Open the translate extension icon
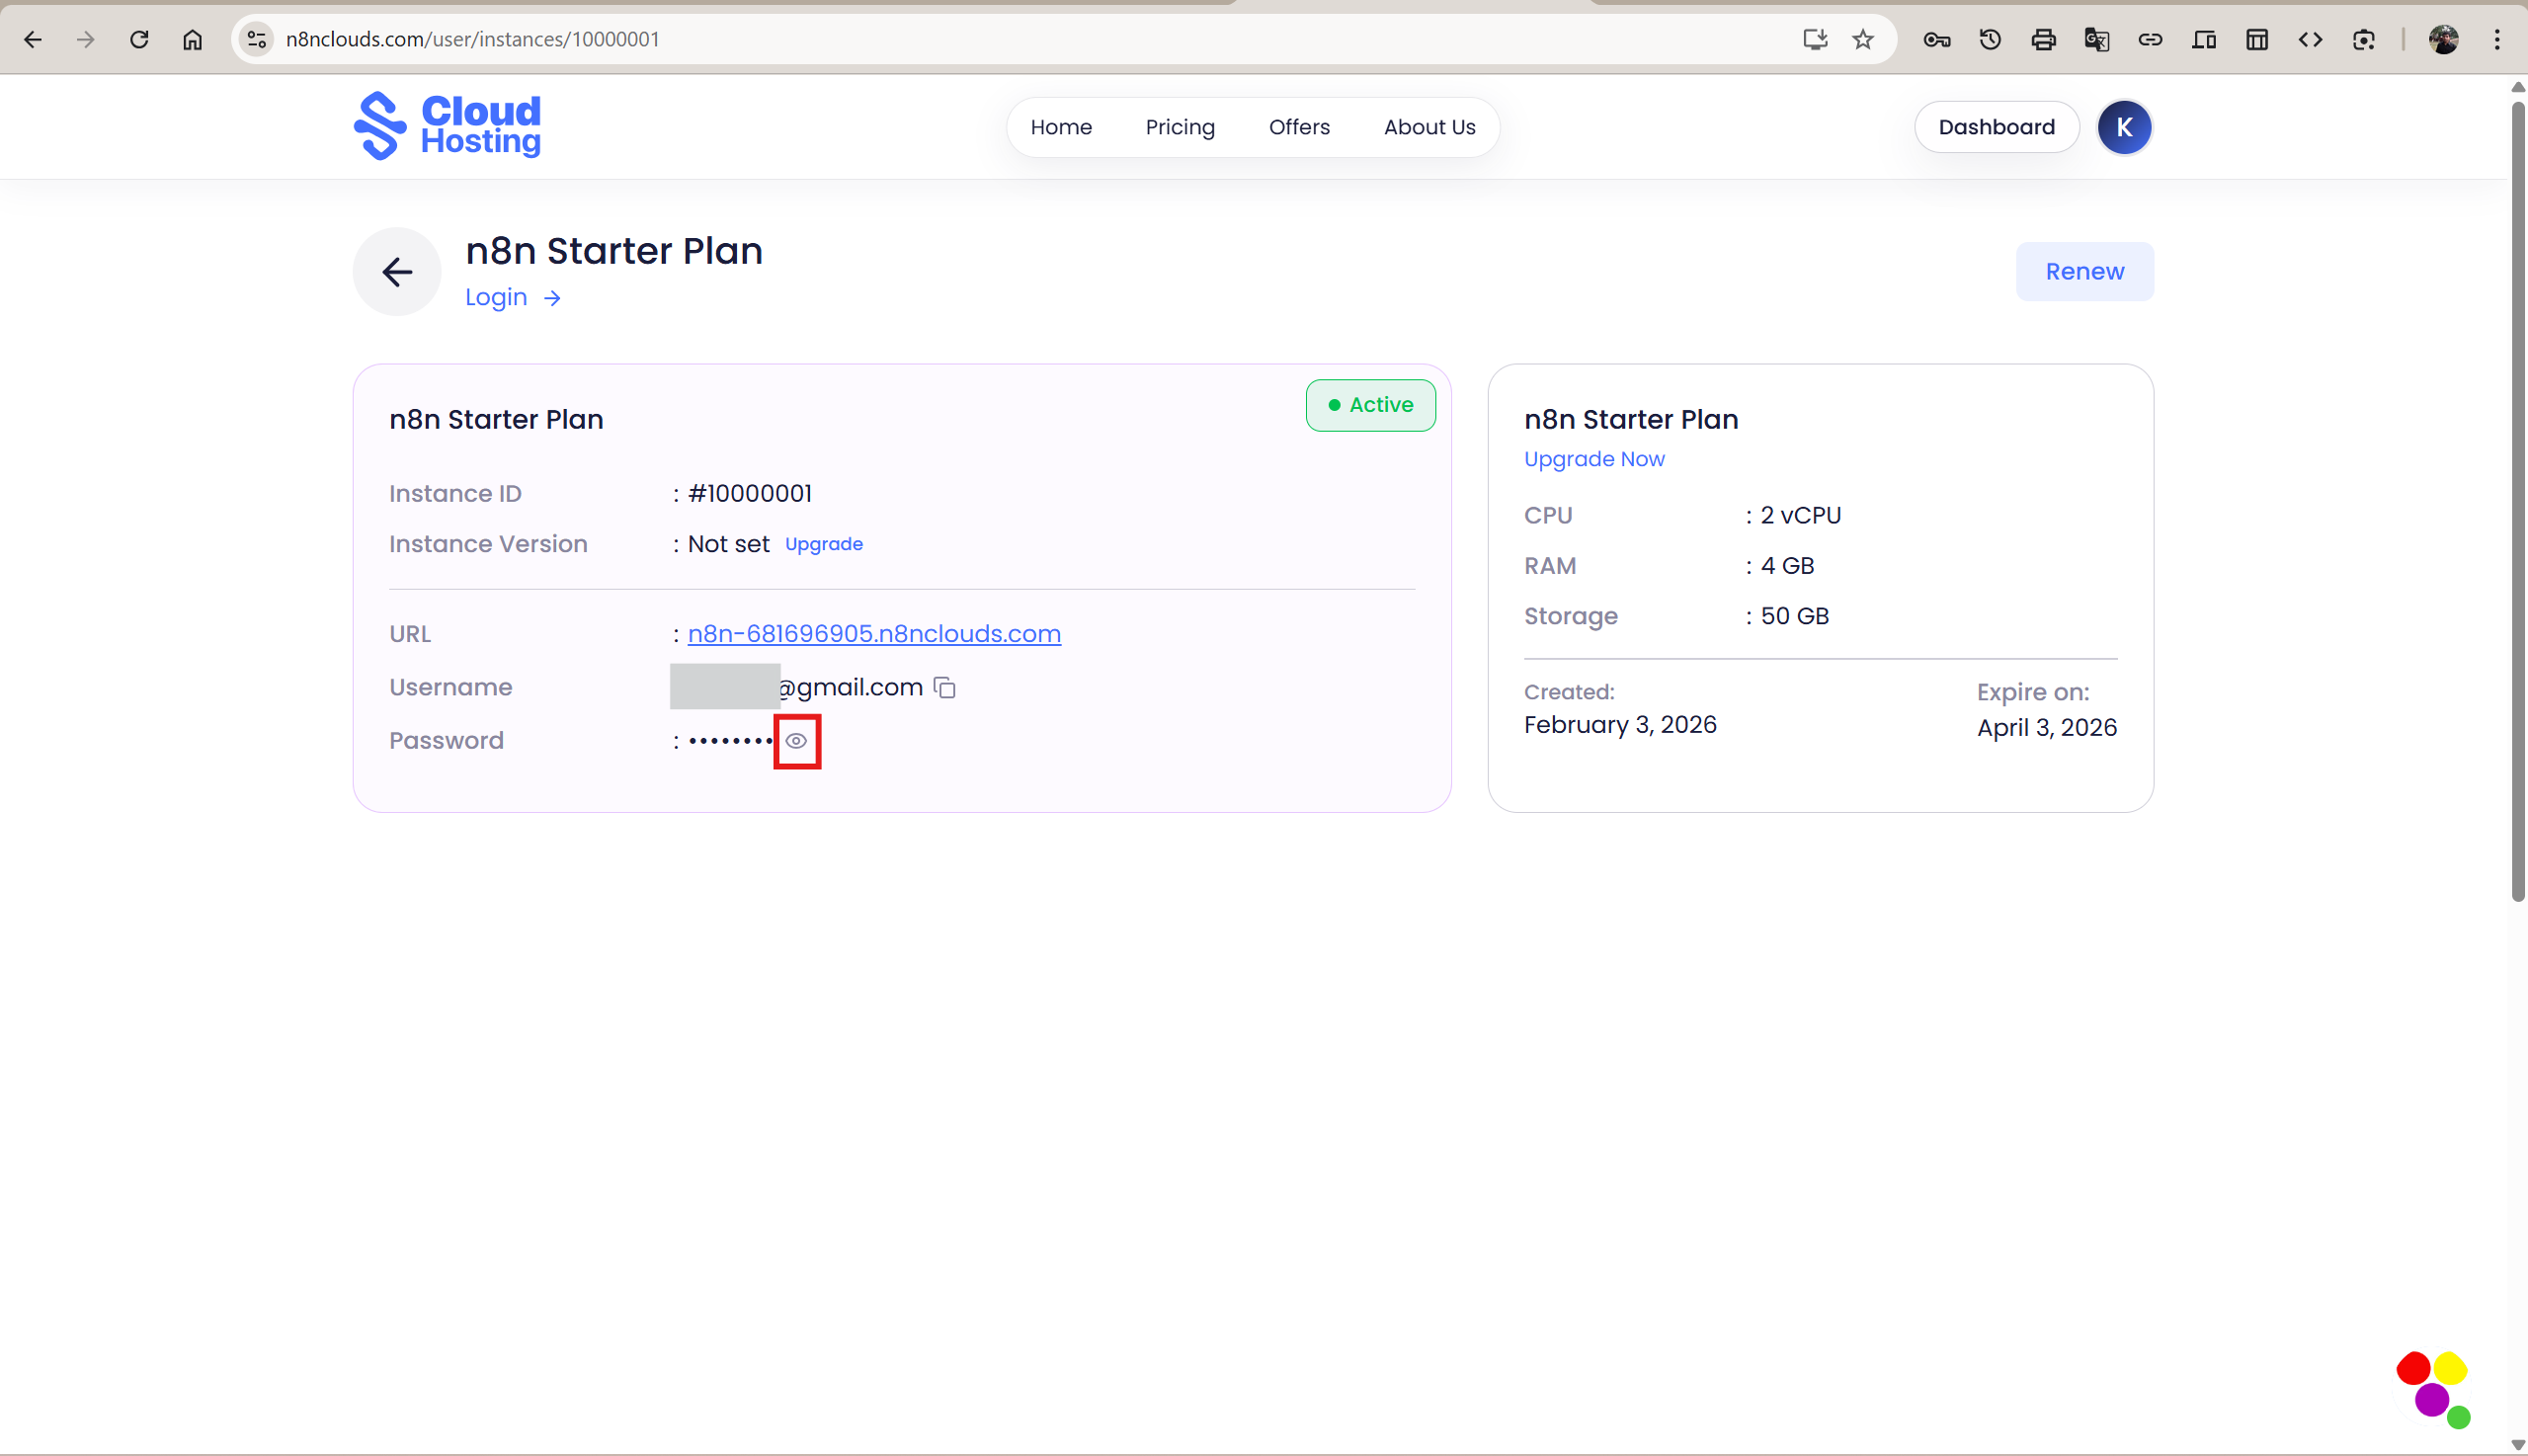This screenshot has width=2528, height=1456. click(2097, 39)
